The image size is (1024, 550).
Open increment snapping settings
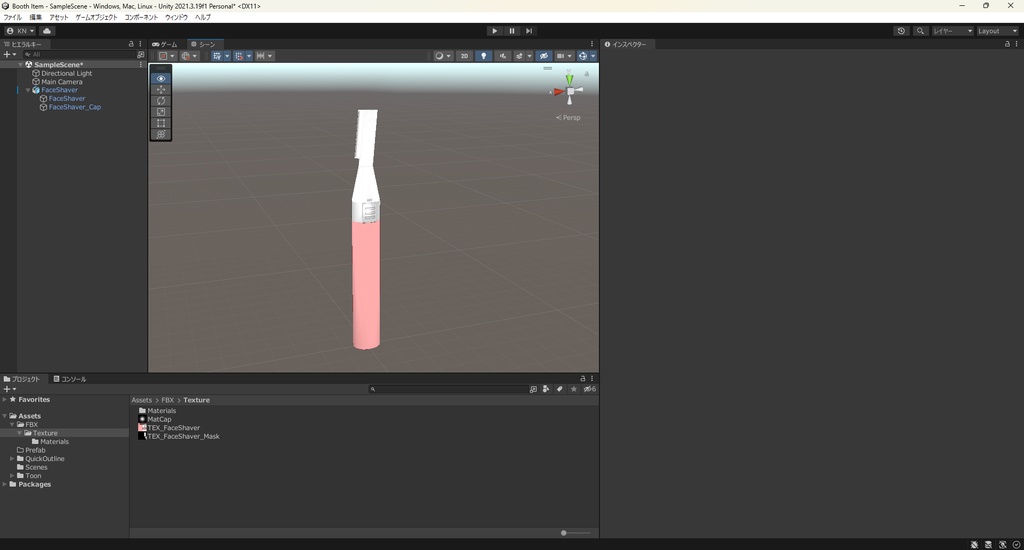[x=264, y=56]
